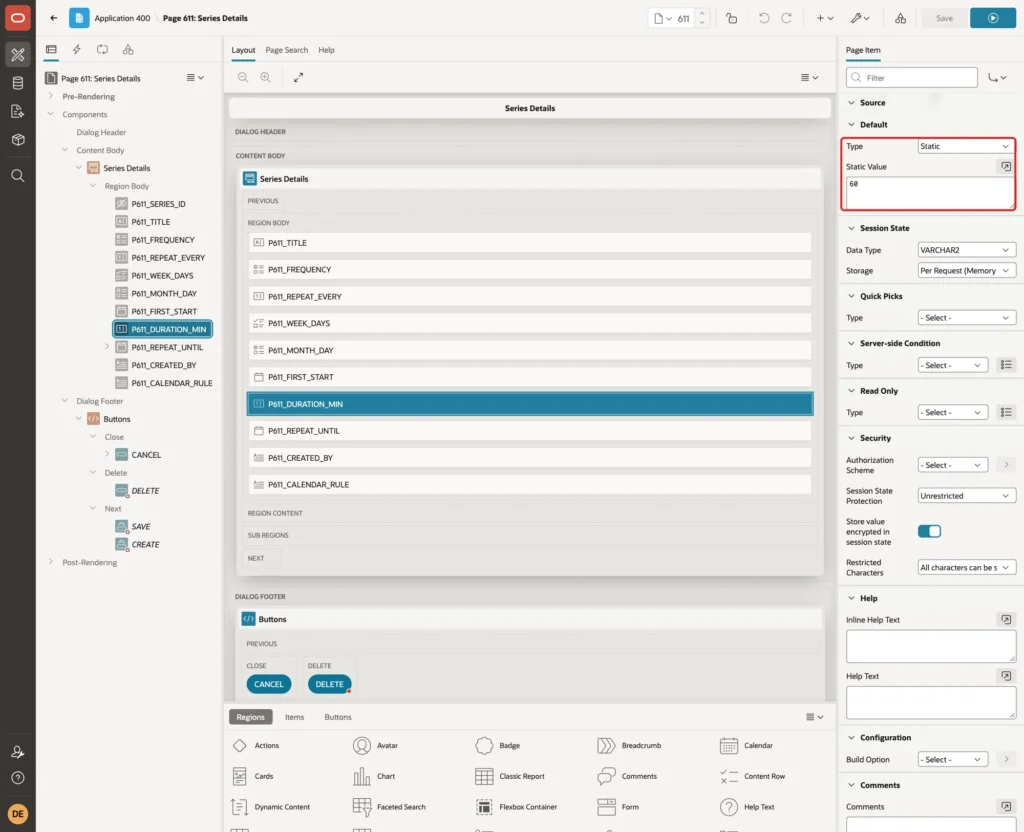Zoom out the layout view
The width and height of the screenshot is (1024, 832).
243,77
